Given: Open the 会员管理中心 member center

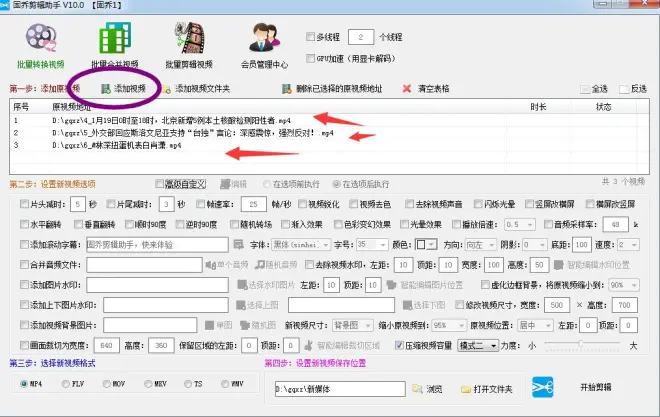Looking at the screenshot, I should 262,44.
